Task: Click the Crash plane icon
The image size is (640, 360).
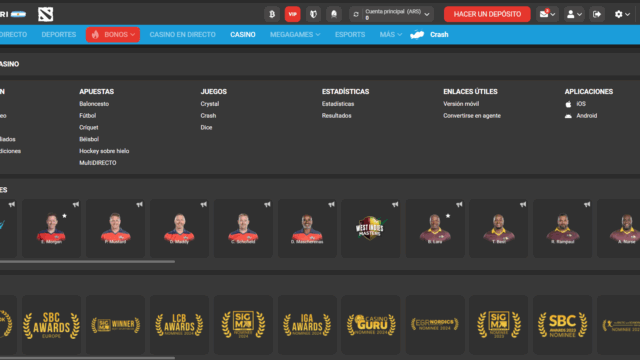Action: click(417, 35)
